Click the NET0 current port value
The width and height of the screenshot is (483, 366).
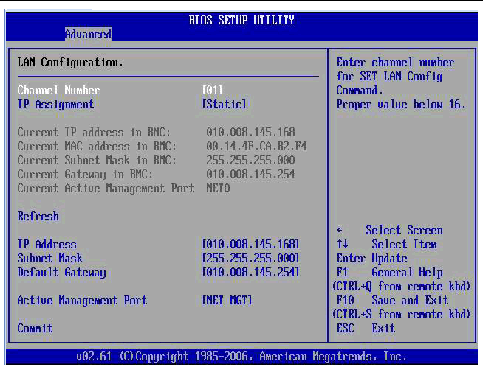point(218,188)
